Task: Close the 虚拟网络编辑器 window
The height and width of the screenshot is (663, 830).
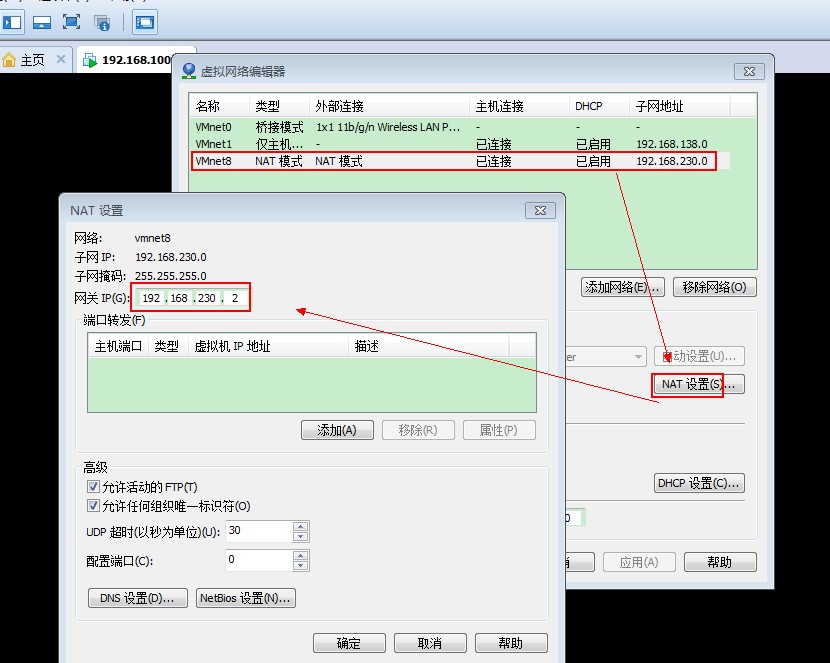Action: coord(749,71)
